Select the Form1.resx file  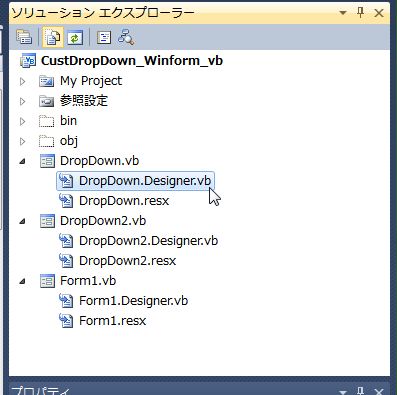113,321
